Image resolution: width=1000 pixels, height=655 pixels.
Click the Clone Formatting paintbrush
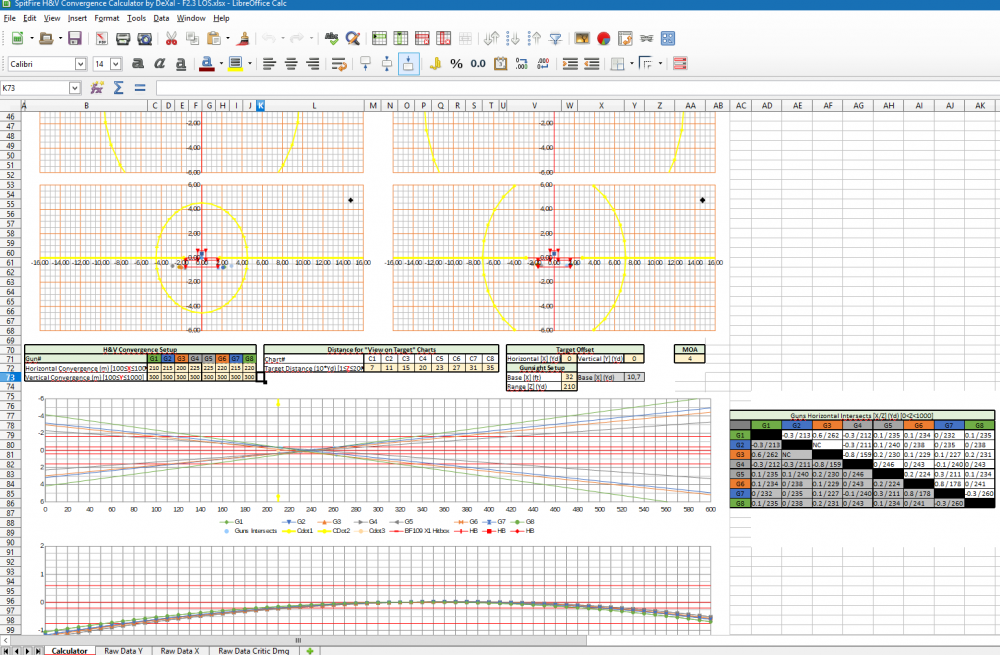click(x=244, y=39)
